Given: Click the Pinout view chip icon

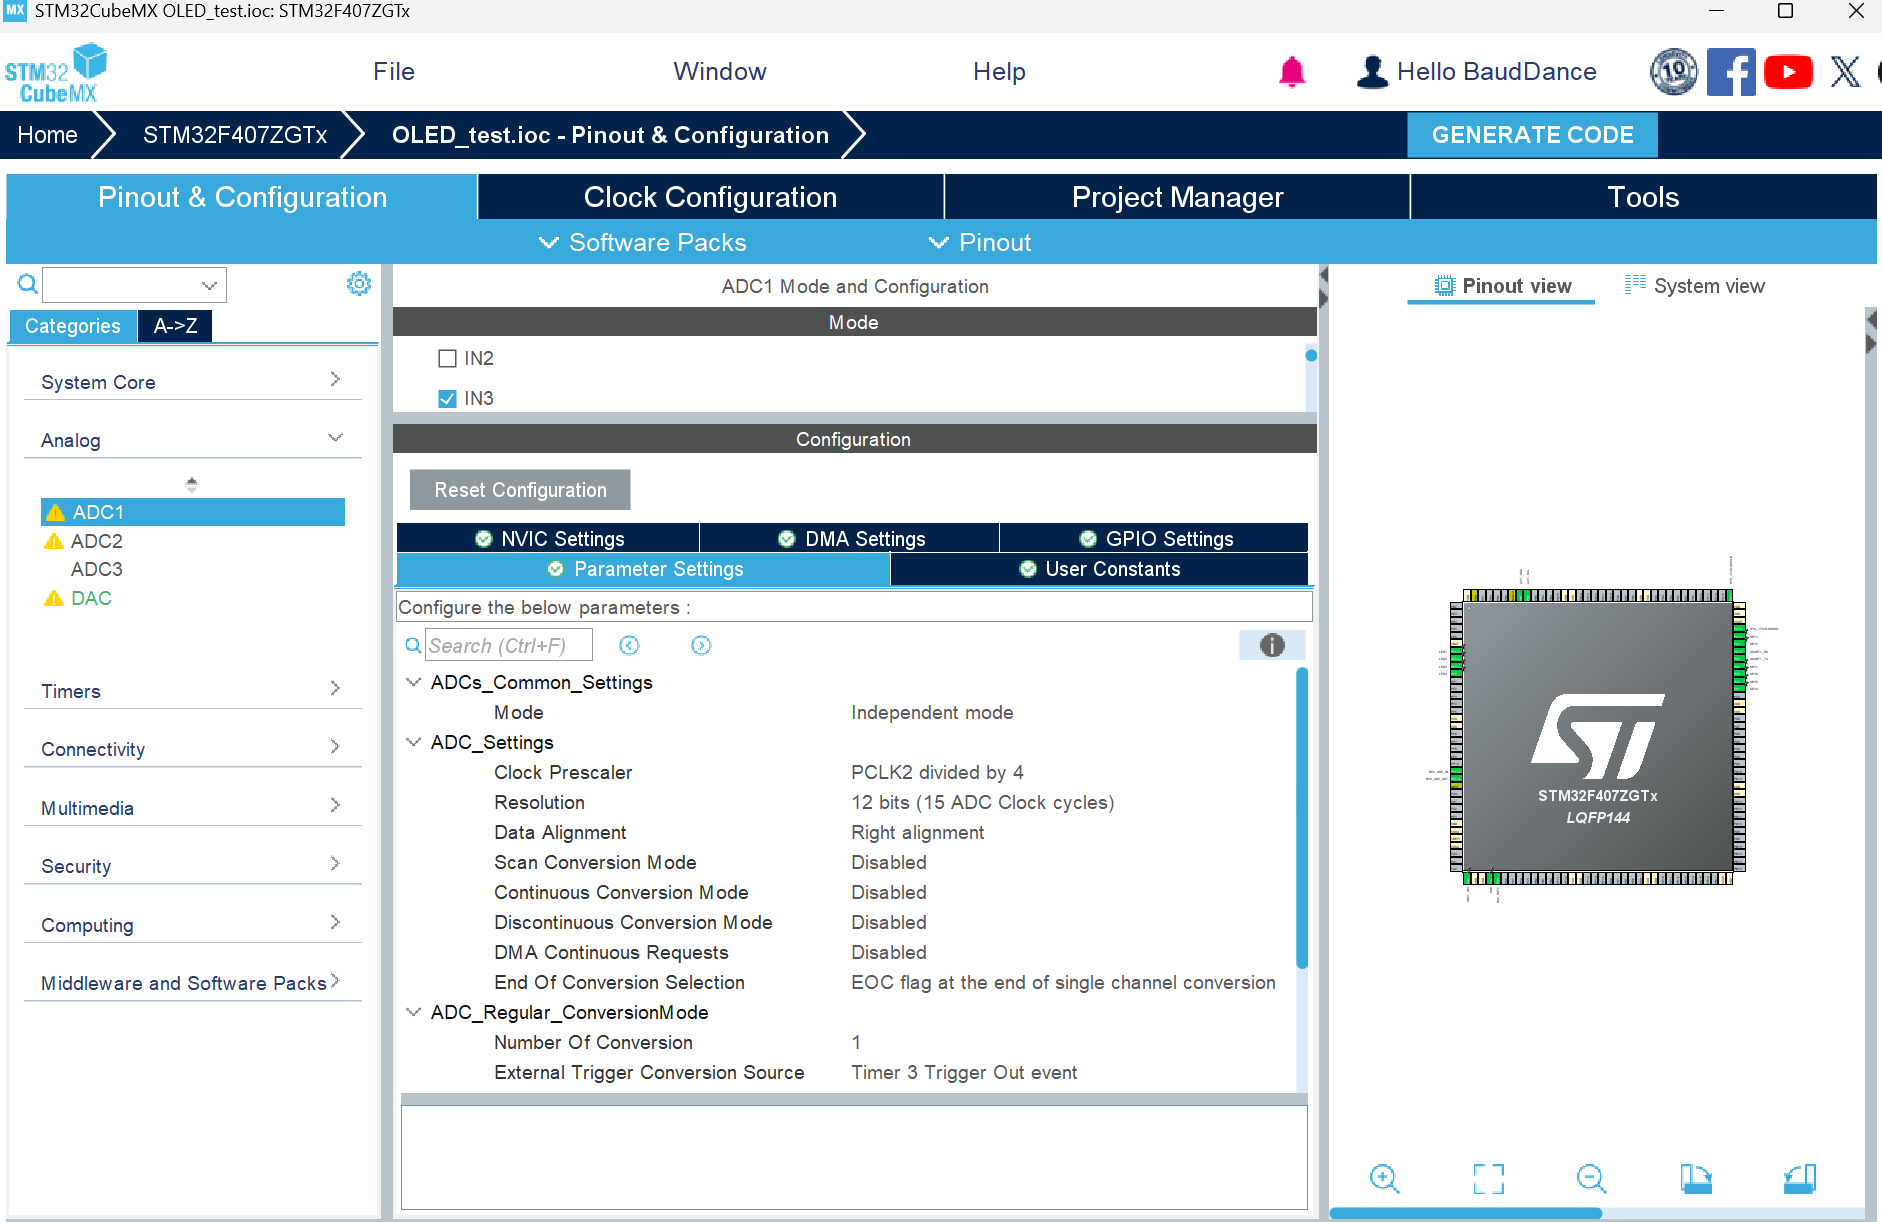Looking at the screenshot, I should click(1444, 286).
